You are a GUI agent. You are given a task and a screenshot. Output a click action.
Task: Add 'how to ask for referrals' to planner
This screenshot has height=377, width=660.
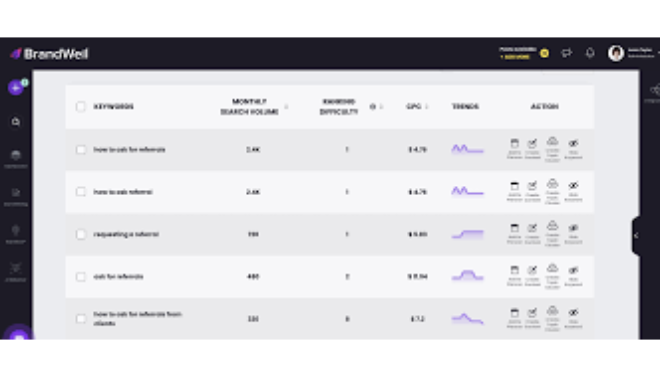point(514,149)
